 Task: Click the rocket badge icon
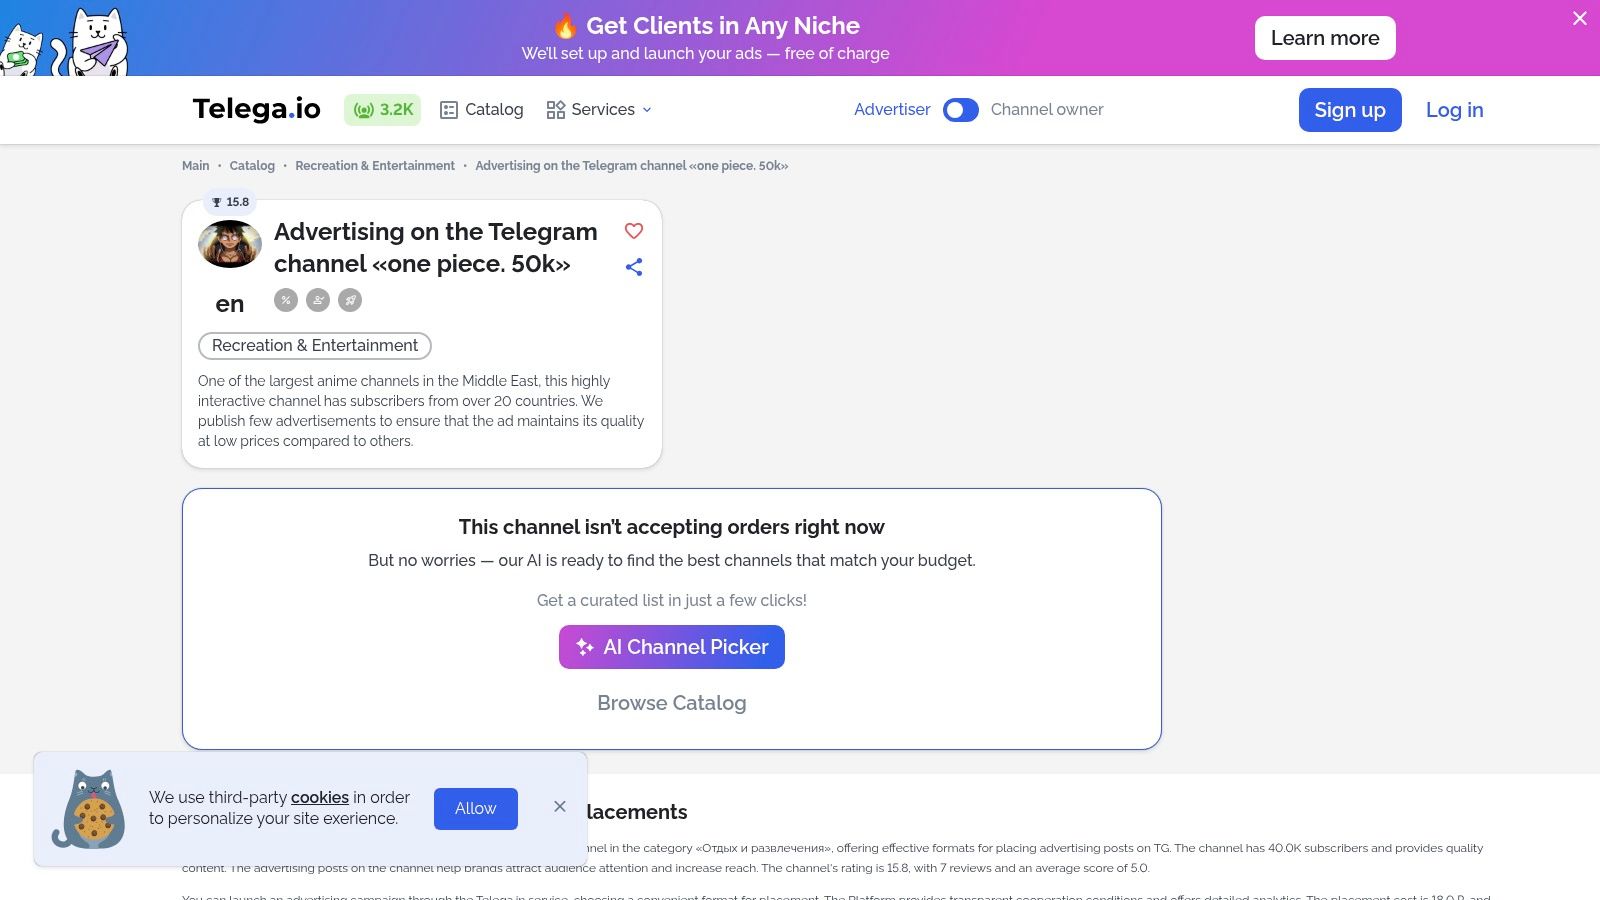point(350,300)
